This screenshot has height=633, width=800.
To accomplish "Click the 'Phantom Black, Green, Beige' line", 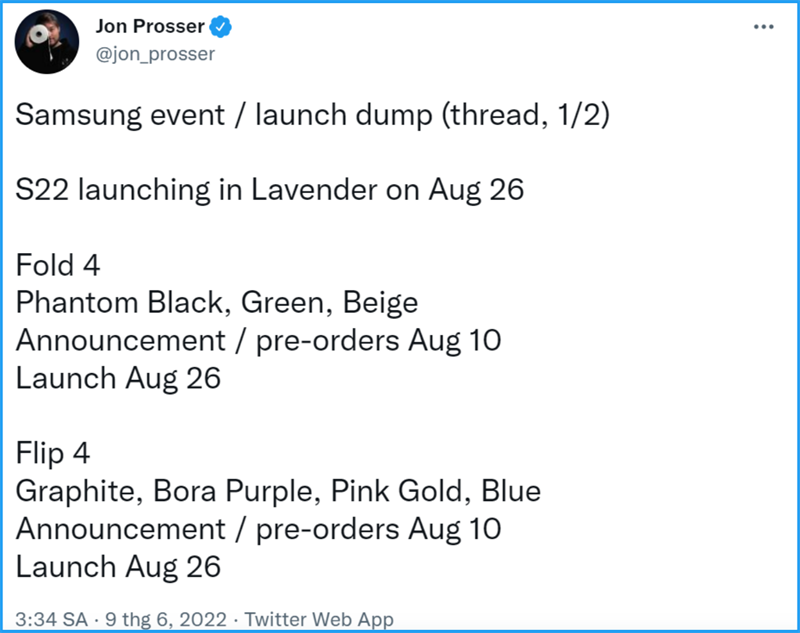I will point(216,303).
